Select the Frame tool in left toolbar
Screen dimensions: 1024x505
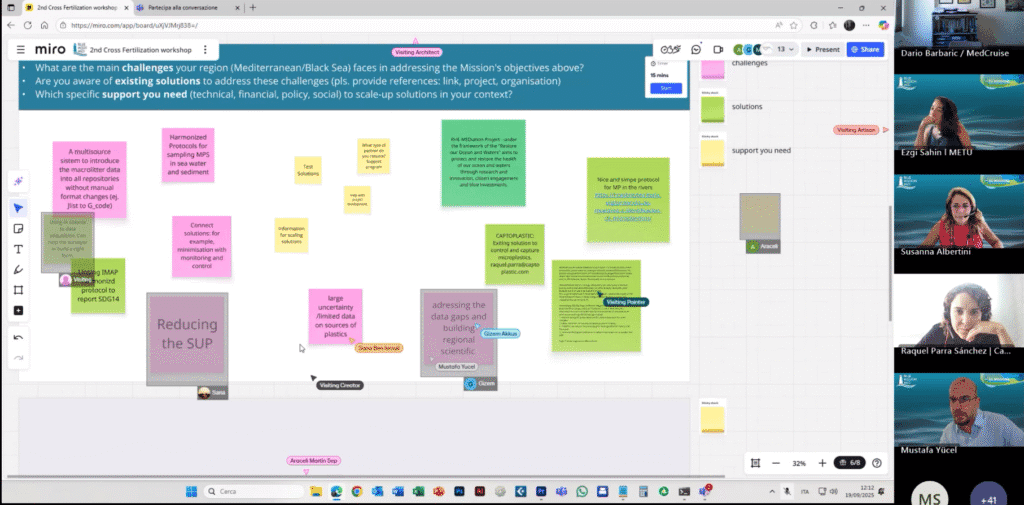18,290
